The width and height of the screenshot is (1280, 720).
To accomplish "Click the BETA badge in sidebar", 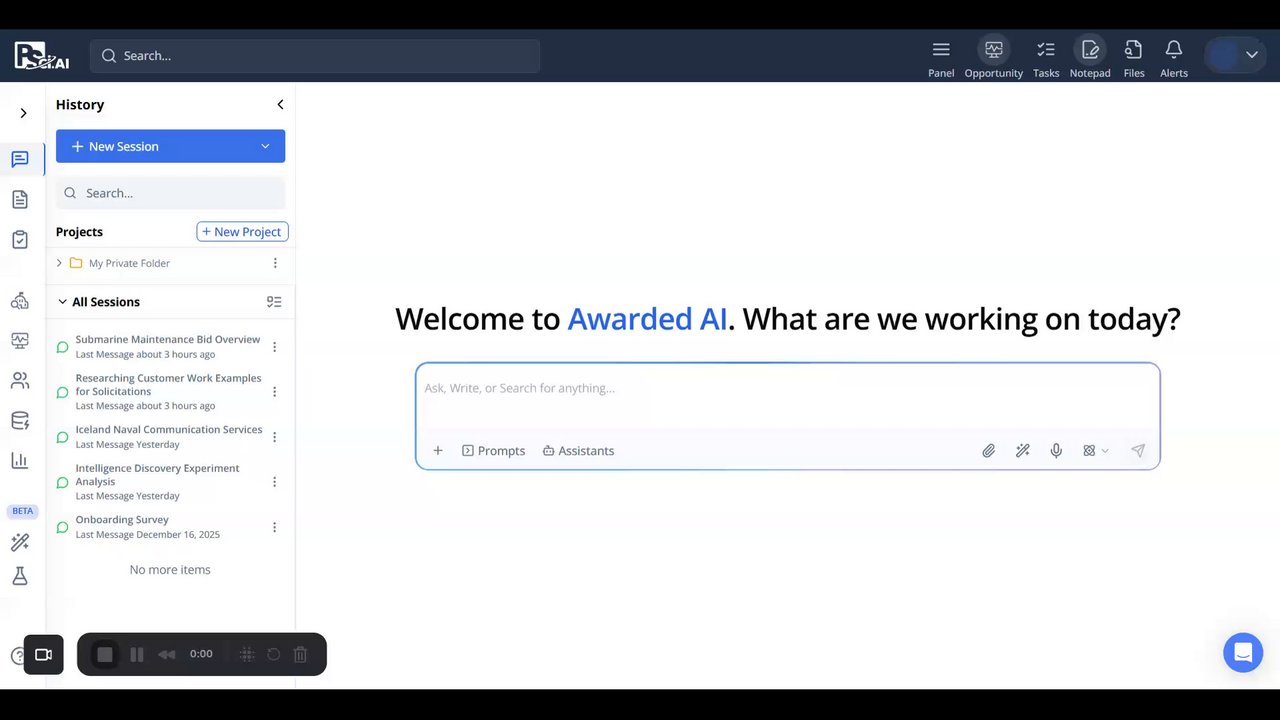I will (x=22, y=511).
